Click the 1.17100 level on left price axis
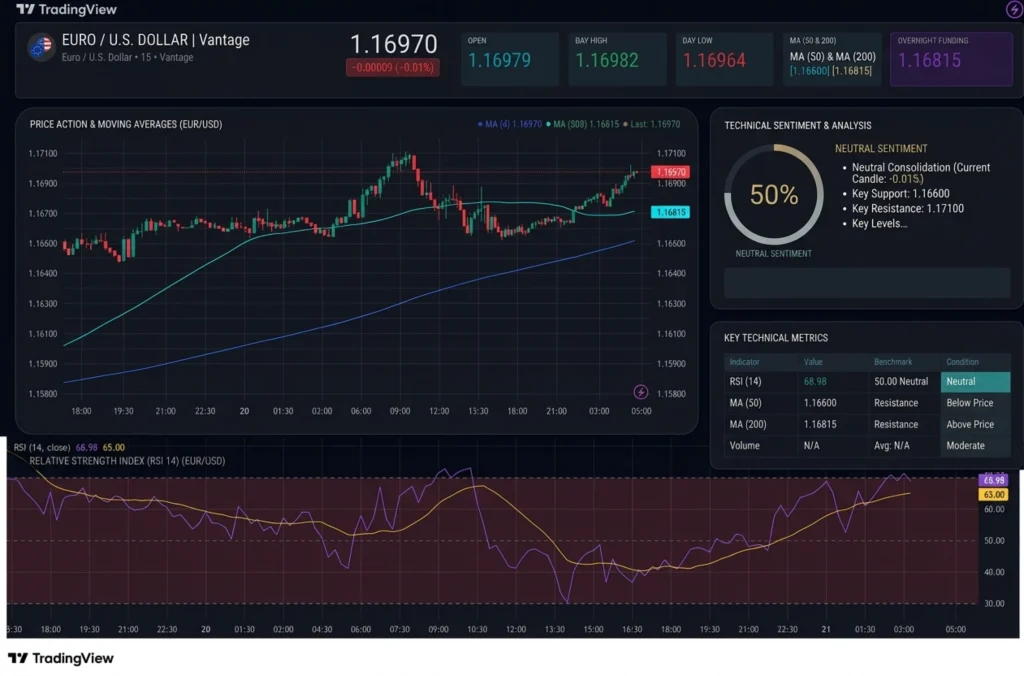This screenshot has width=1024, height=676. click(42, 153)
